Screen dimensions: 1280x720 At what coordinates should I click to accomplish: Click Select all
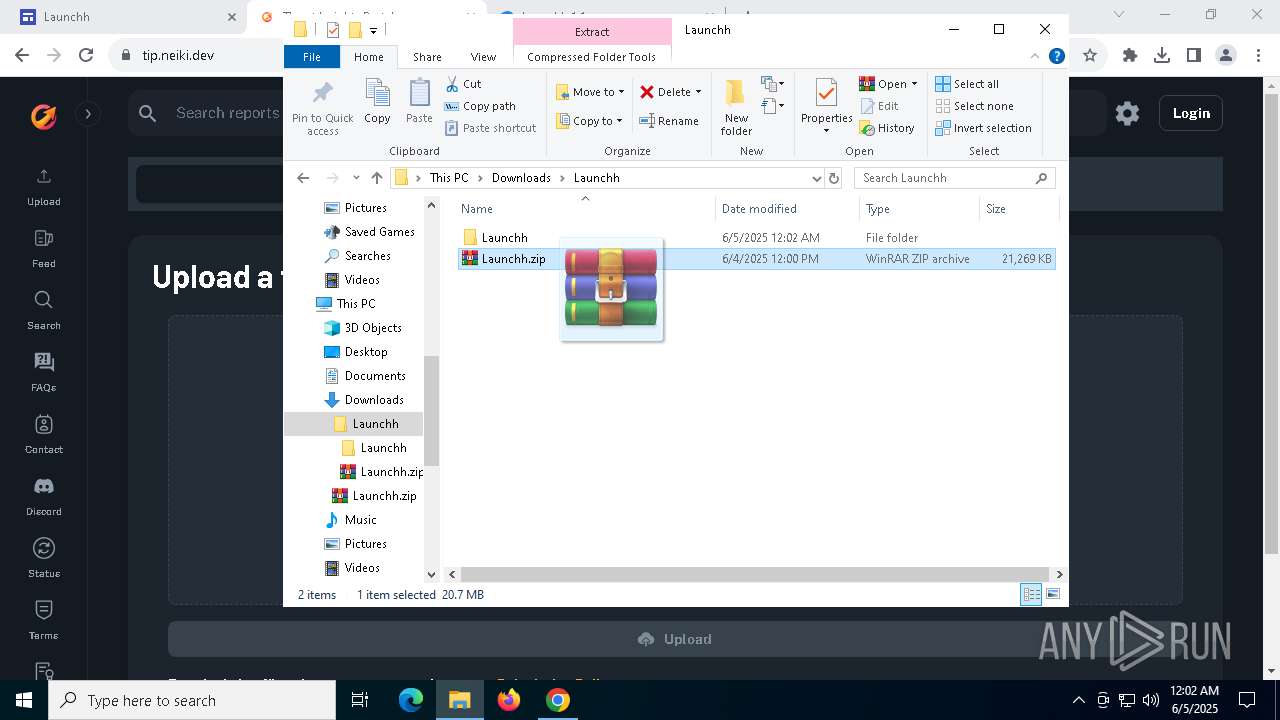coord(967,84)
